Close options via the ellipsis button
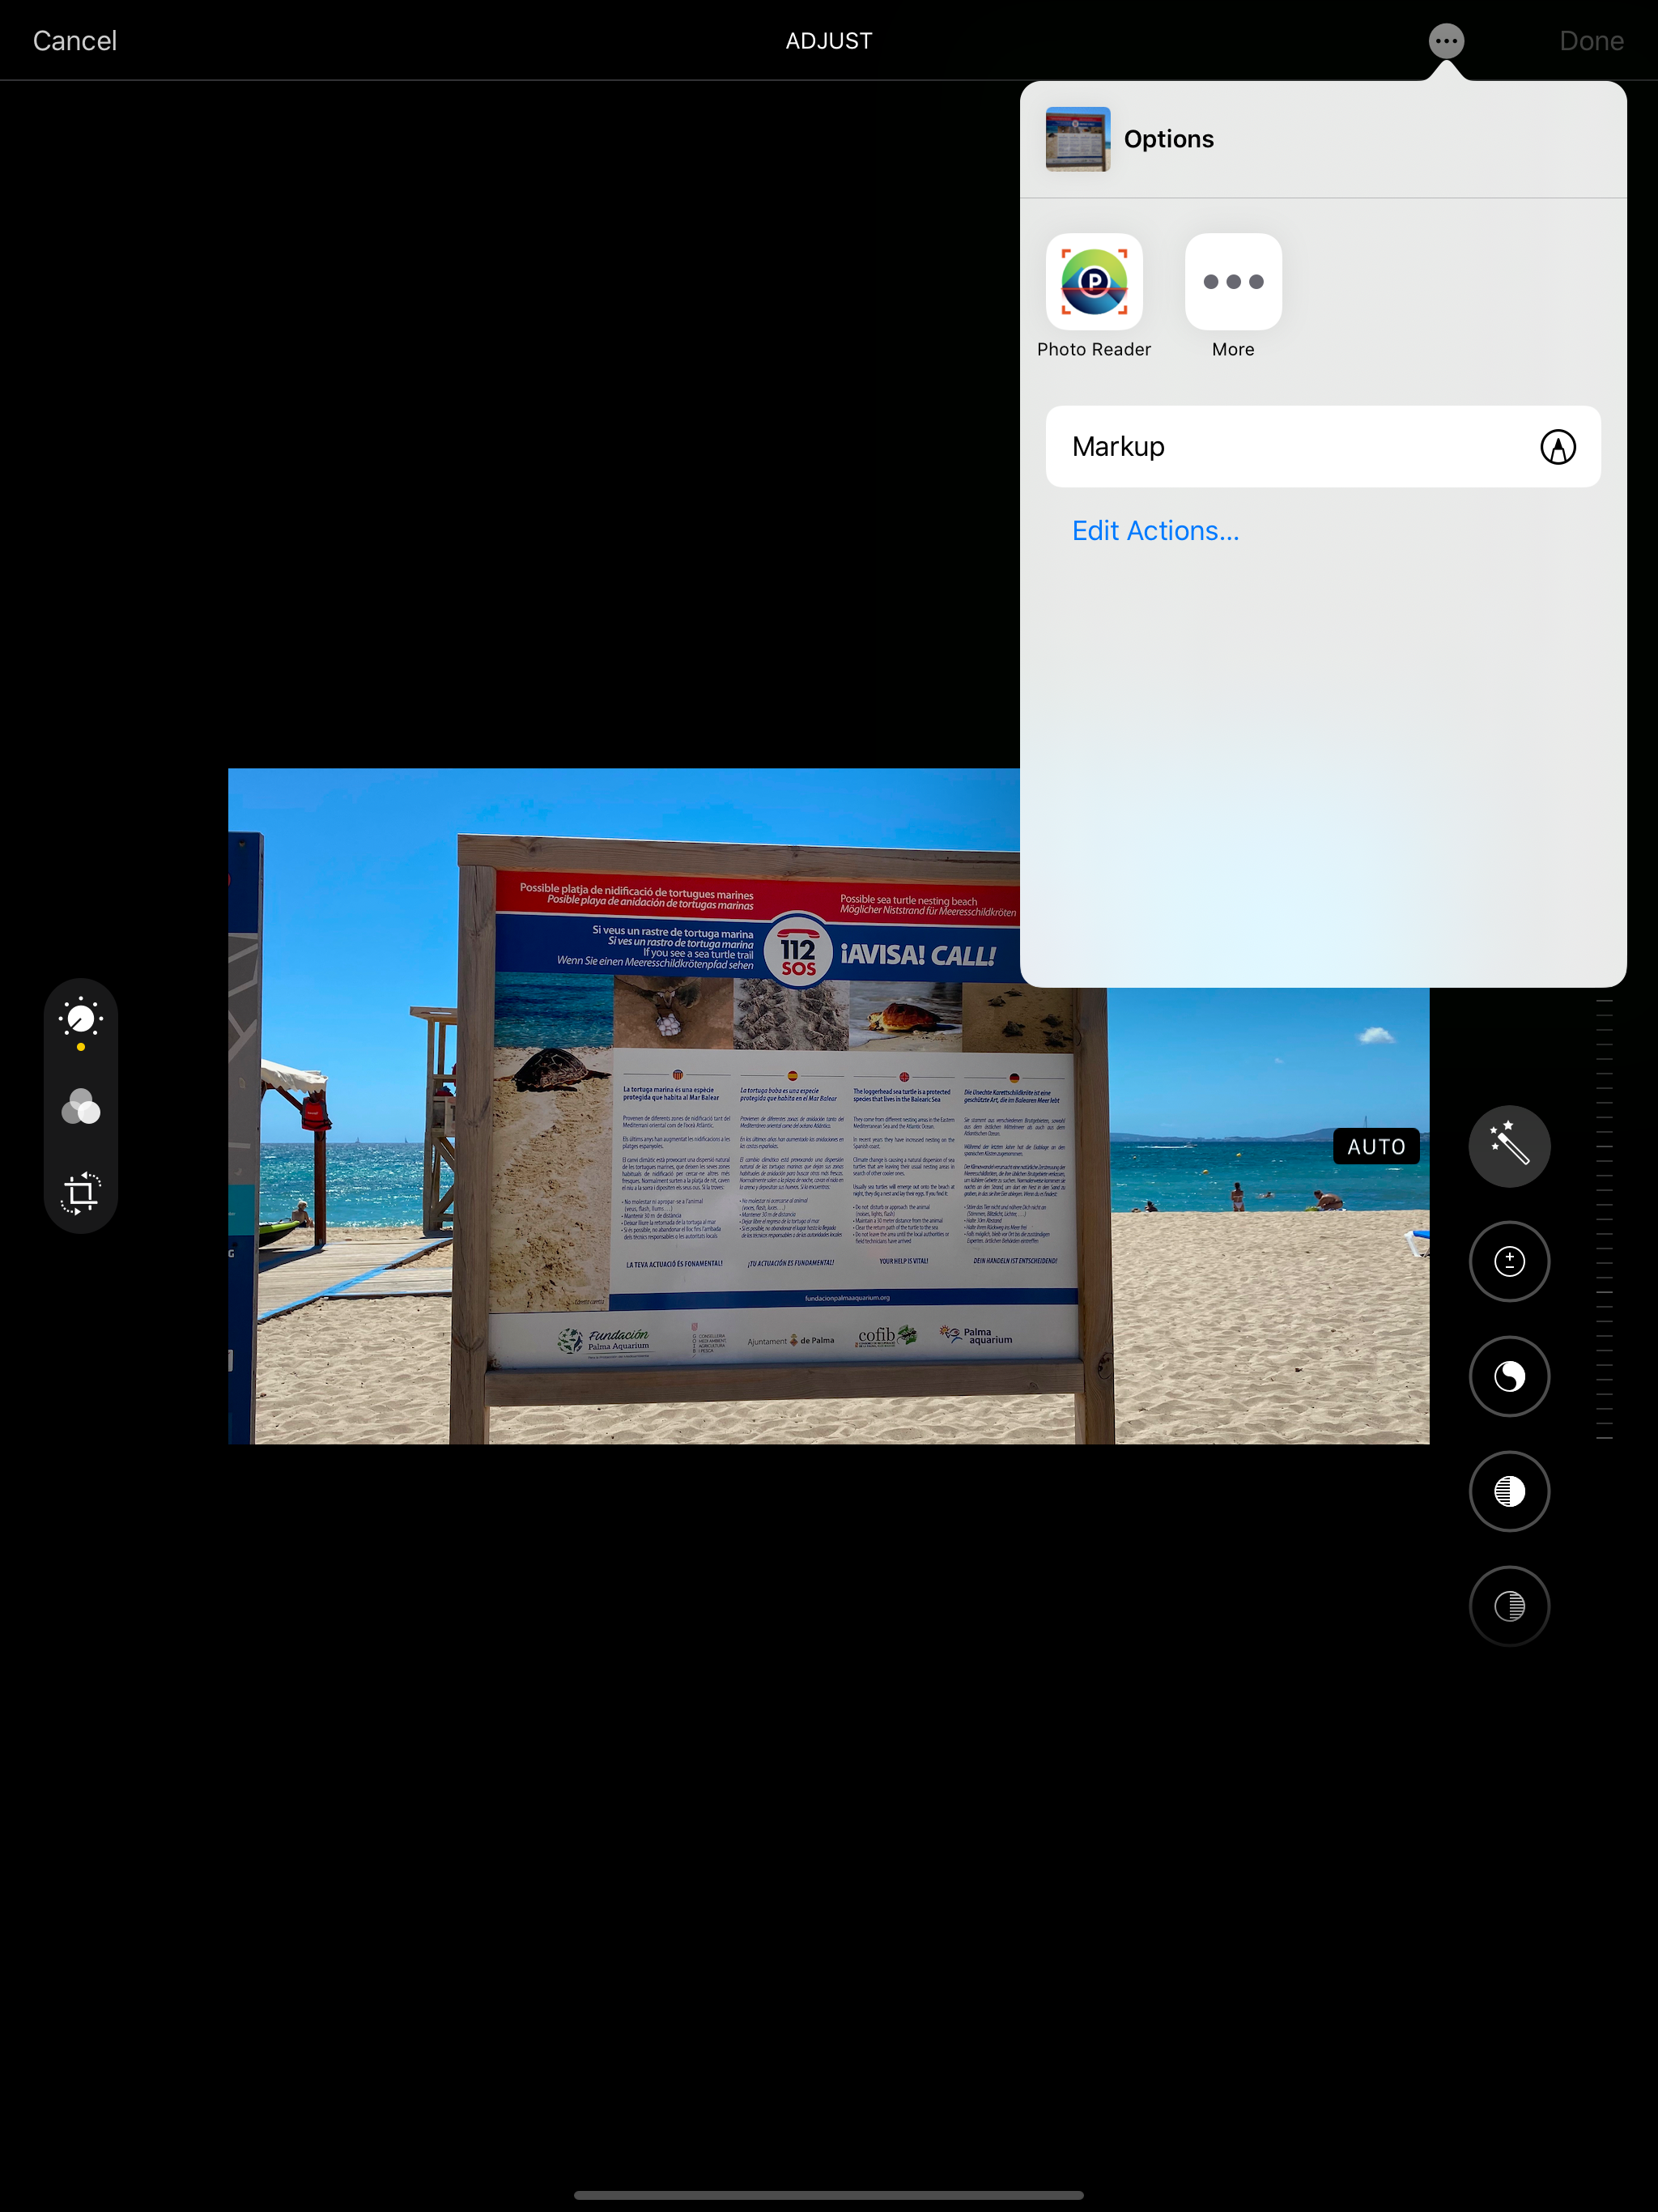 1445,41
